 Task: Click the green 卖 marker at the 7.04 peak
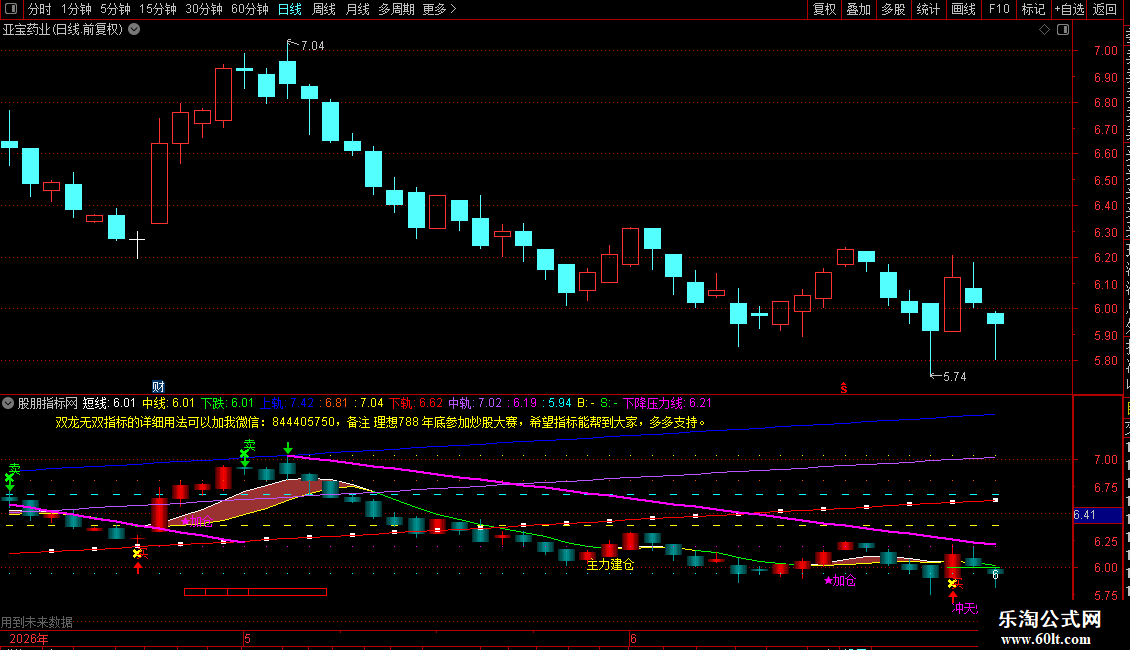[x=249, y=445]
